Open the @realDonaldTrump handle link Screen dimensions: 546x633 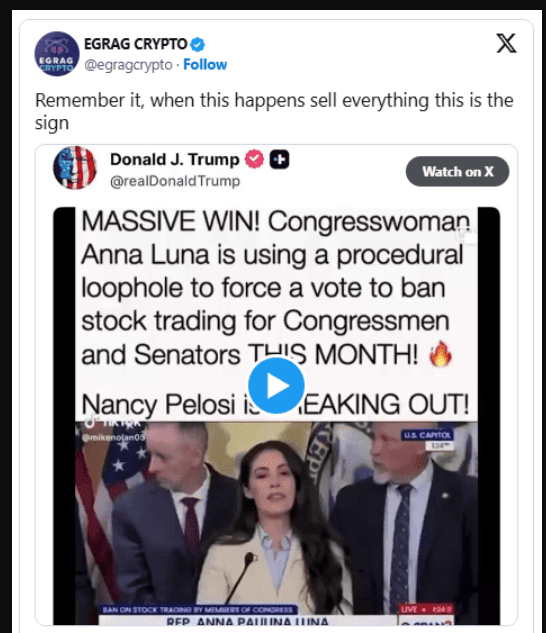tap(175, 181)
